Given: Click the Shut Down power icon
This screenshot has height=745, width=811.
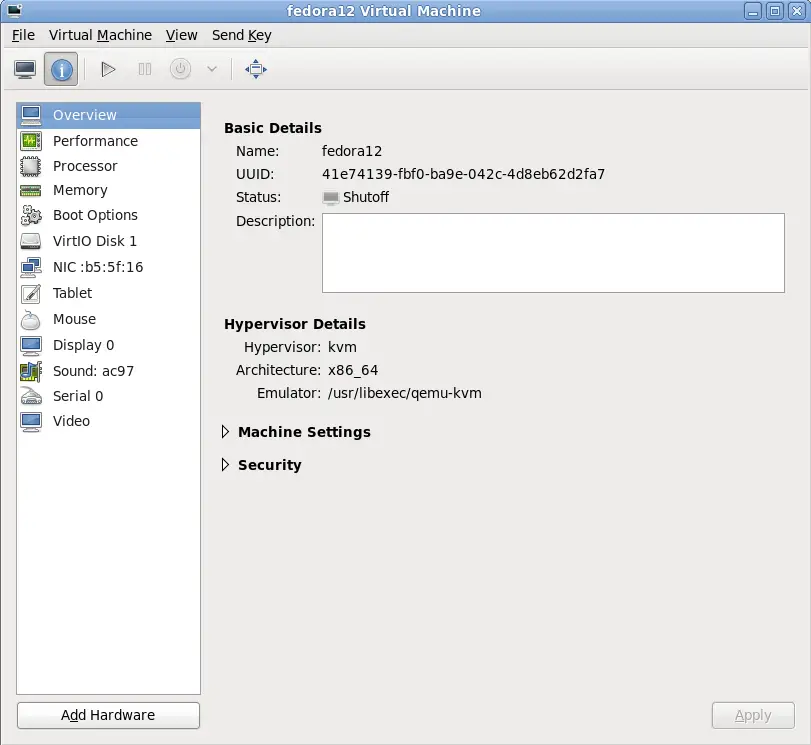Looking at the screenshot, I should (x=180, y=69).
